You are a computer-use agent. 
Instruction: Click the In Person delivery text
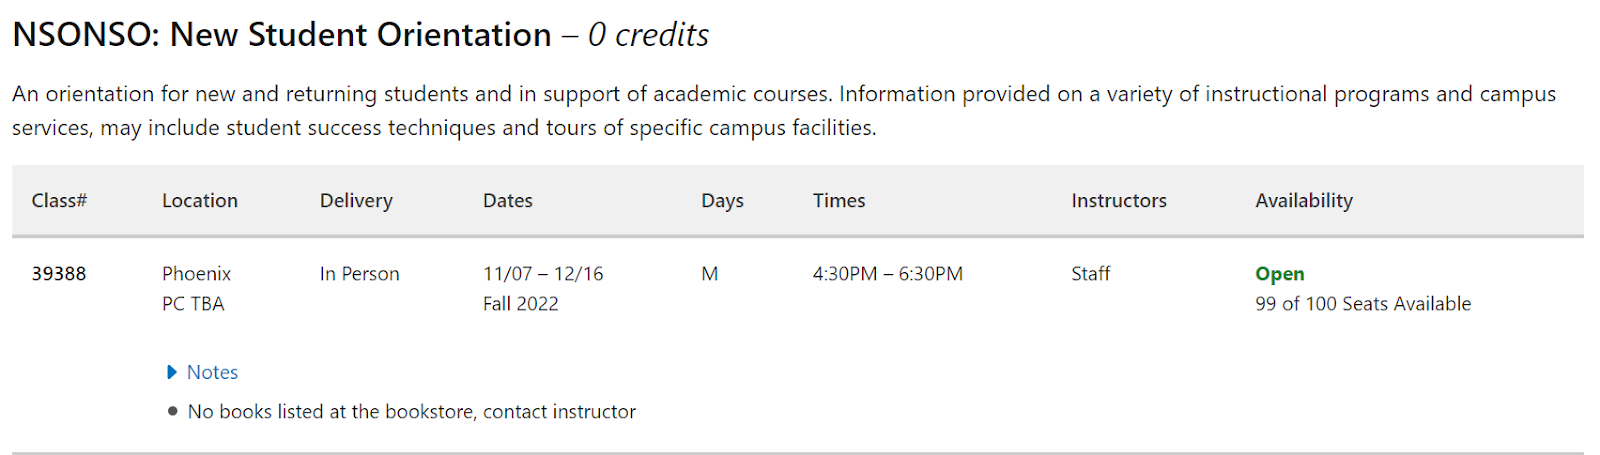pos(360,274)
